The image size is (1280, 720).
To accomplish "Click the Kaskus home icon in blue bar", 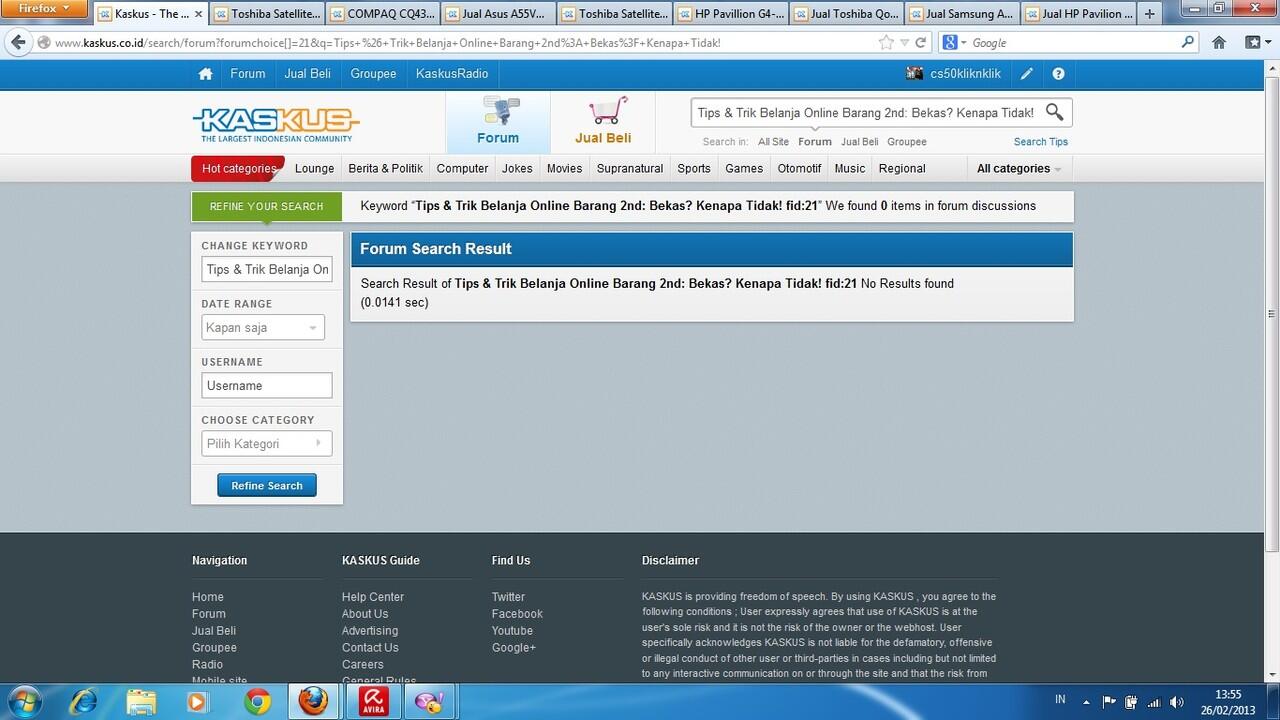I will coord(205,74).
